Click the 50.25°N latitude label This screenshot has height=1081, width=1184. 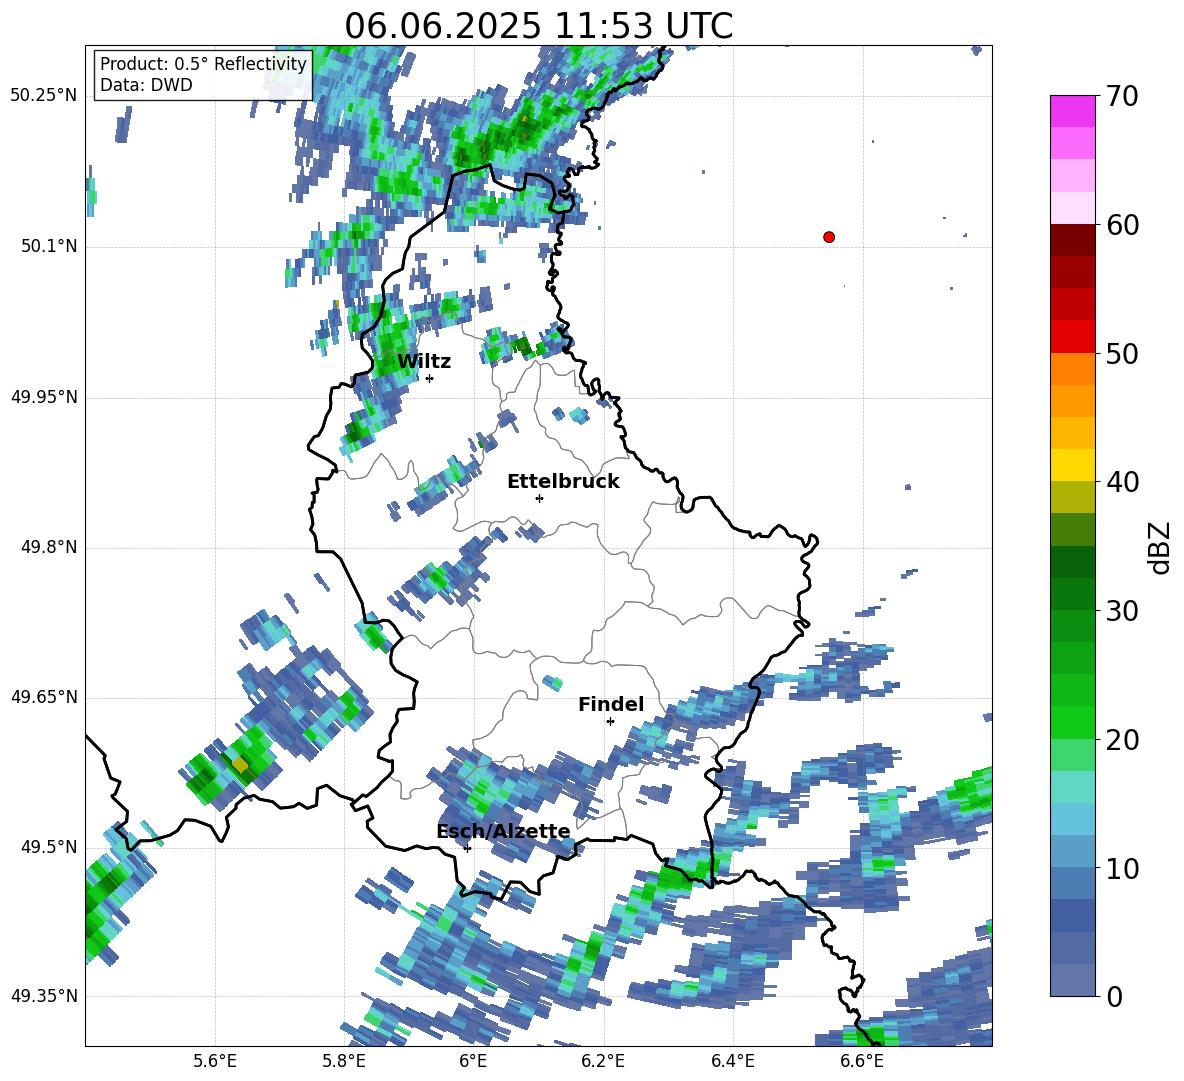(x=44, y=96)
